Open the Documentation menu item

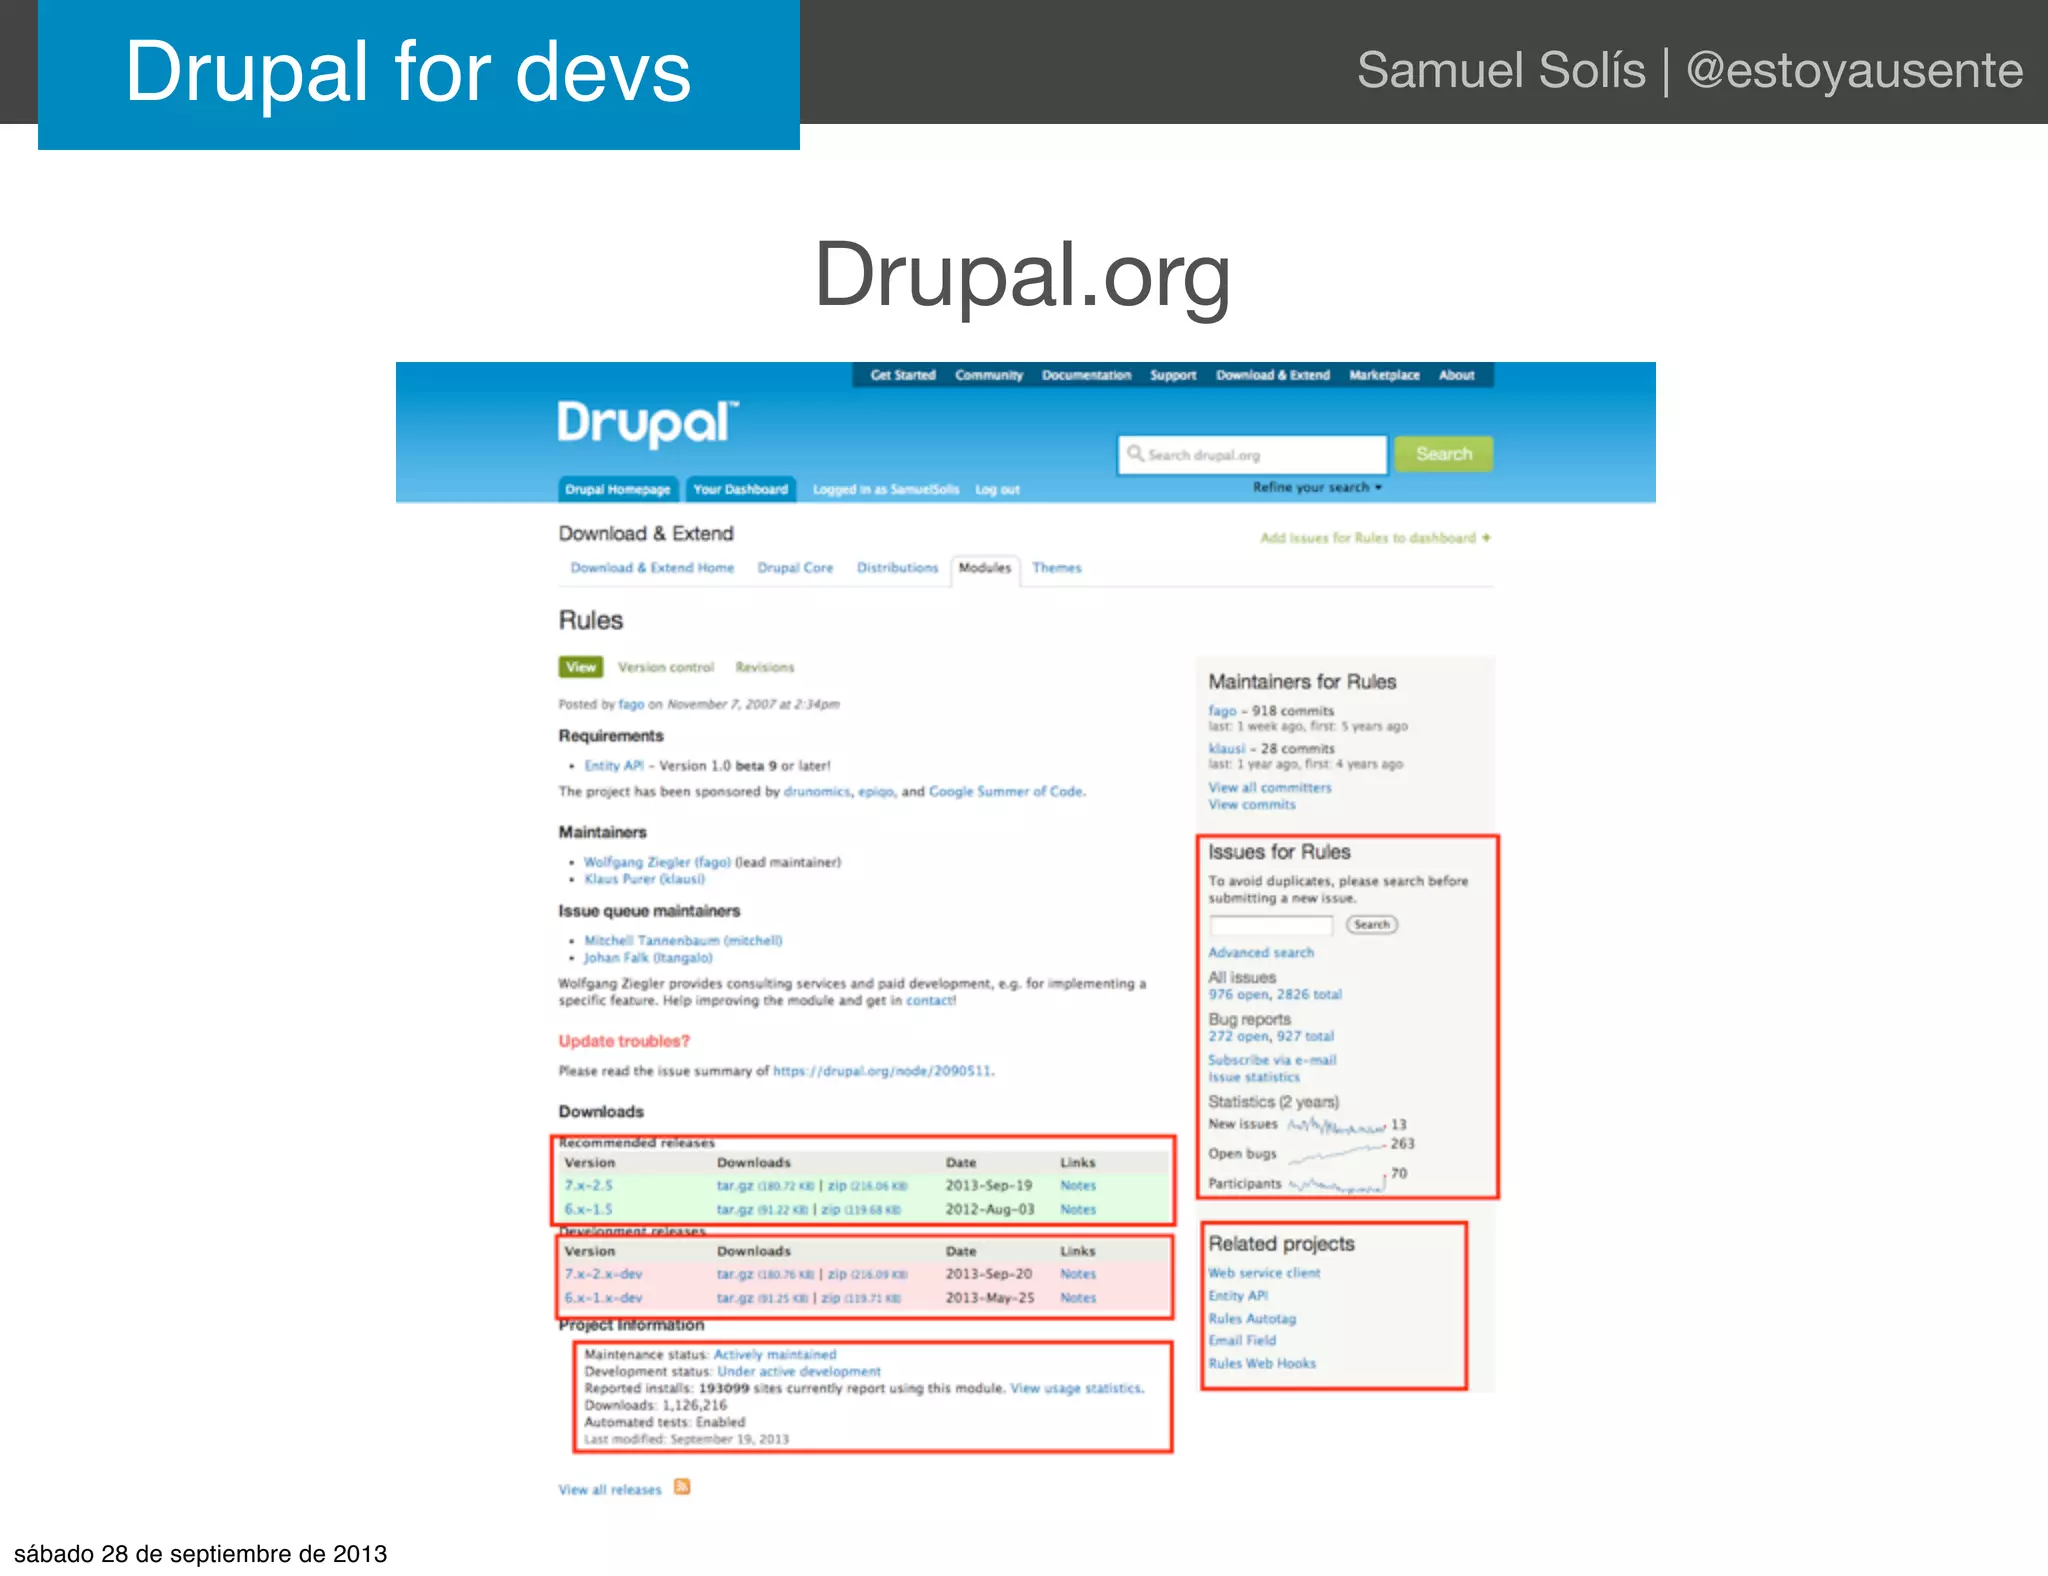click(1086, 375)
